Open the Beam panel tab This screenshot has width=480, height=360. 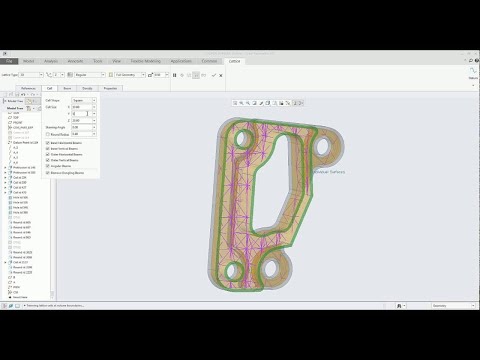(67, 88)
